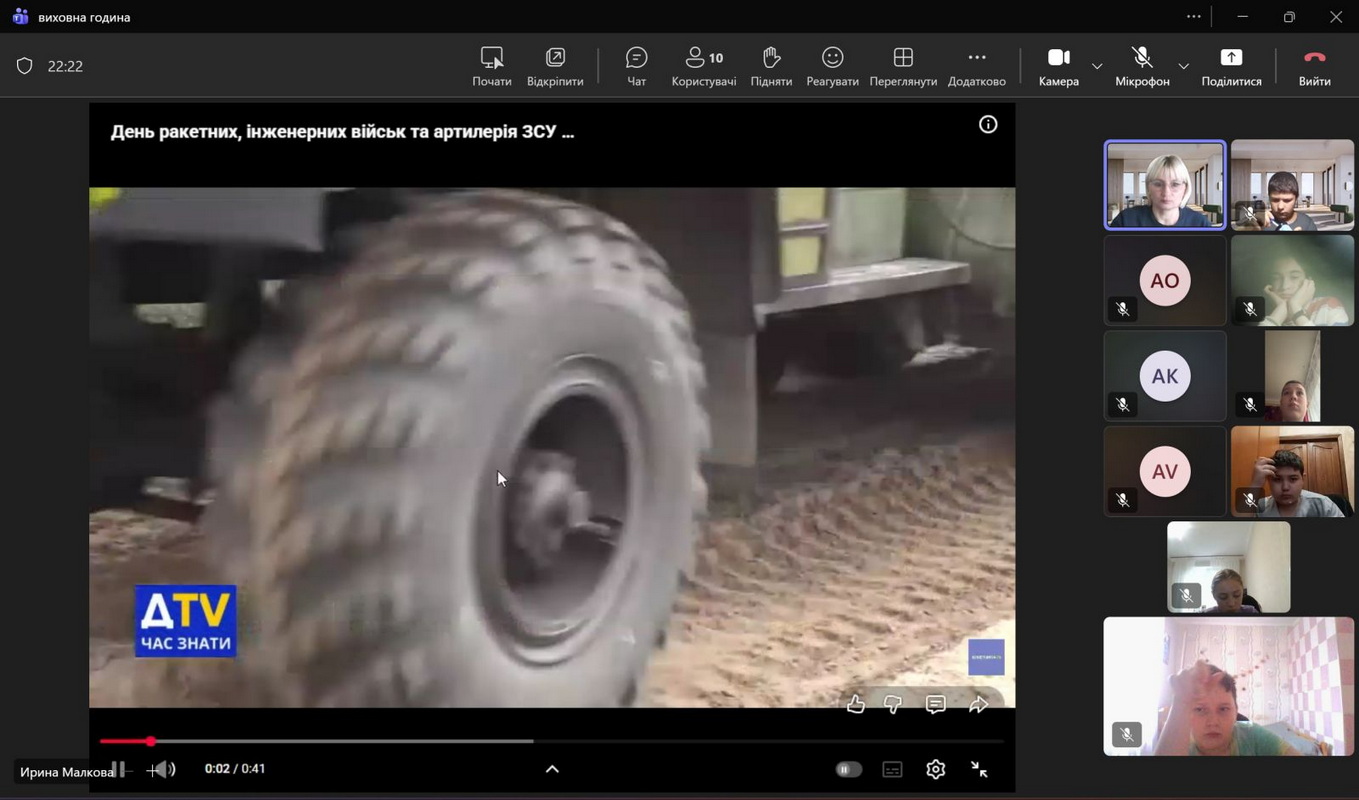
Task: Like the video with thumbs up
Action: [x=855, y=705]
